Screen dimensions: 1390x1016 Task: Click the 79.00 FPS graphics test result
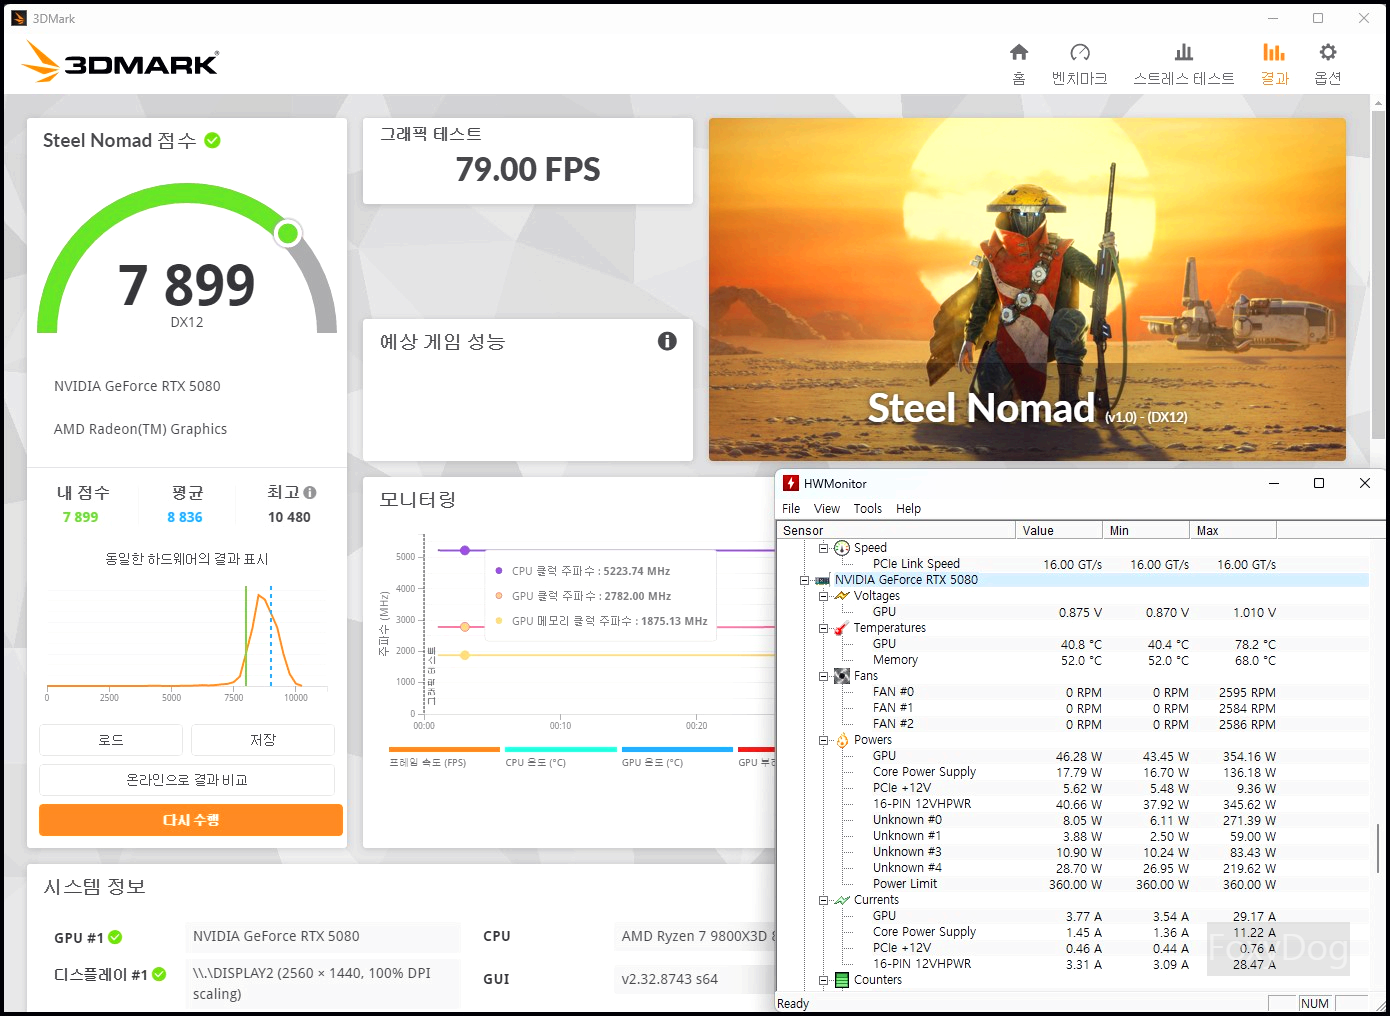click(528, 170)
